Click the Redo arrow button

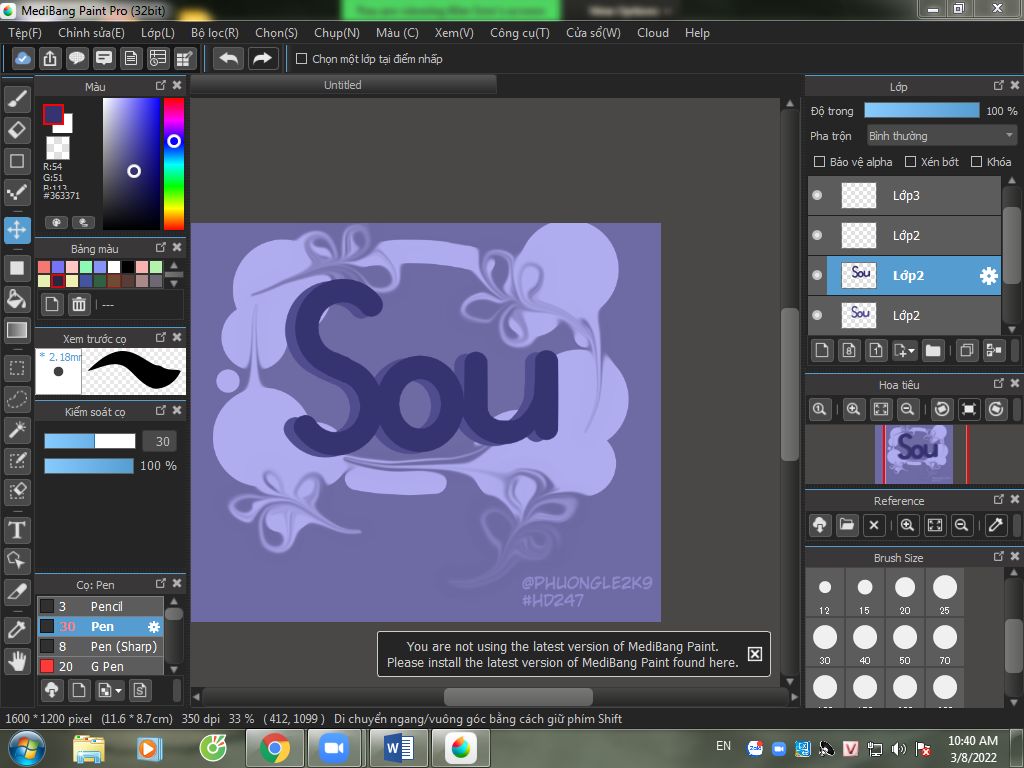(263, 59)
